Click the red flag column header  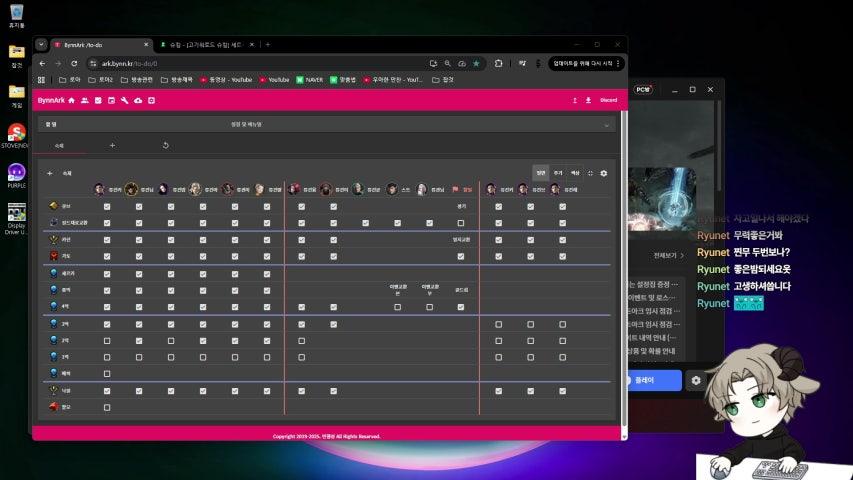click(461, 189)
